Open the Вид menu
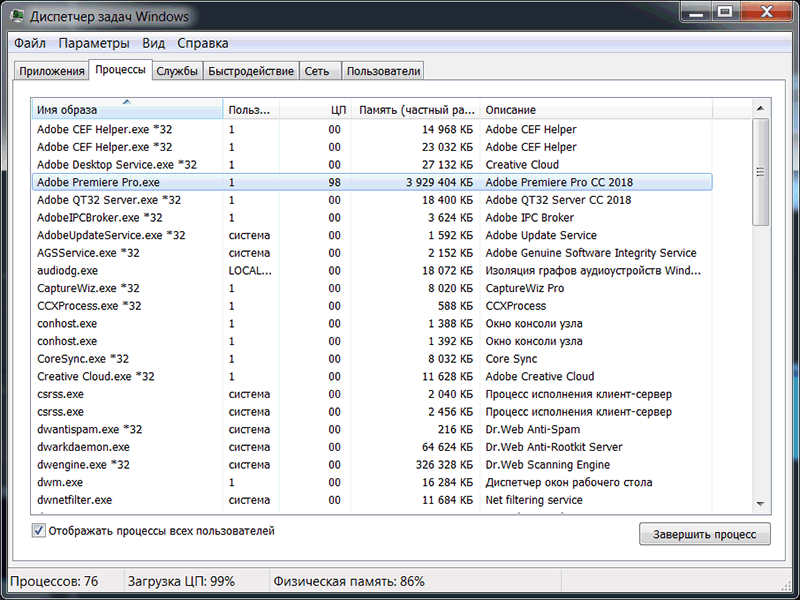800x600 pixels. coord(154,43)
